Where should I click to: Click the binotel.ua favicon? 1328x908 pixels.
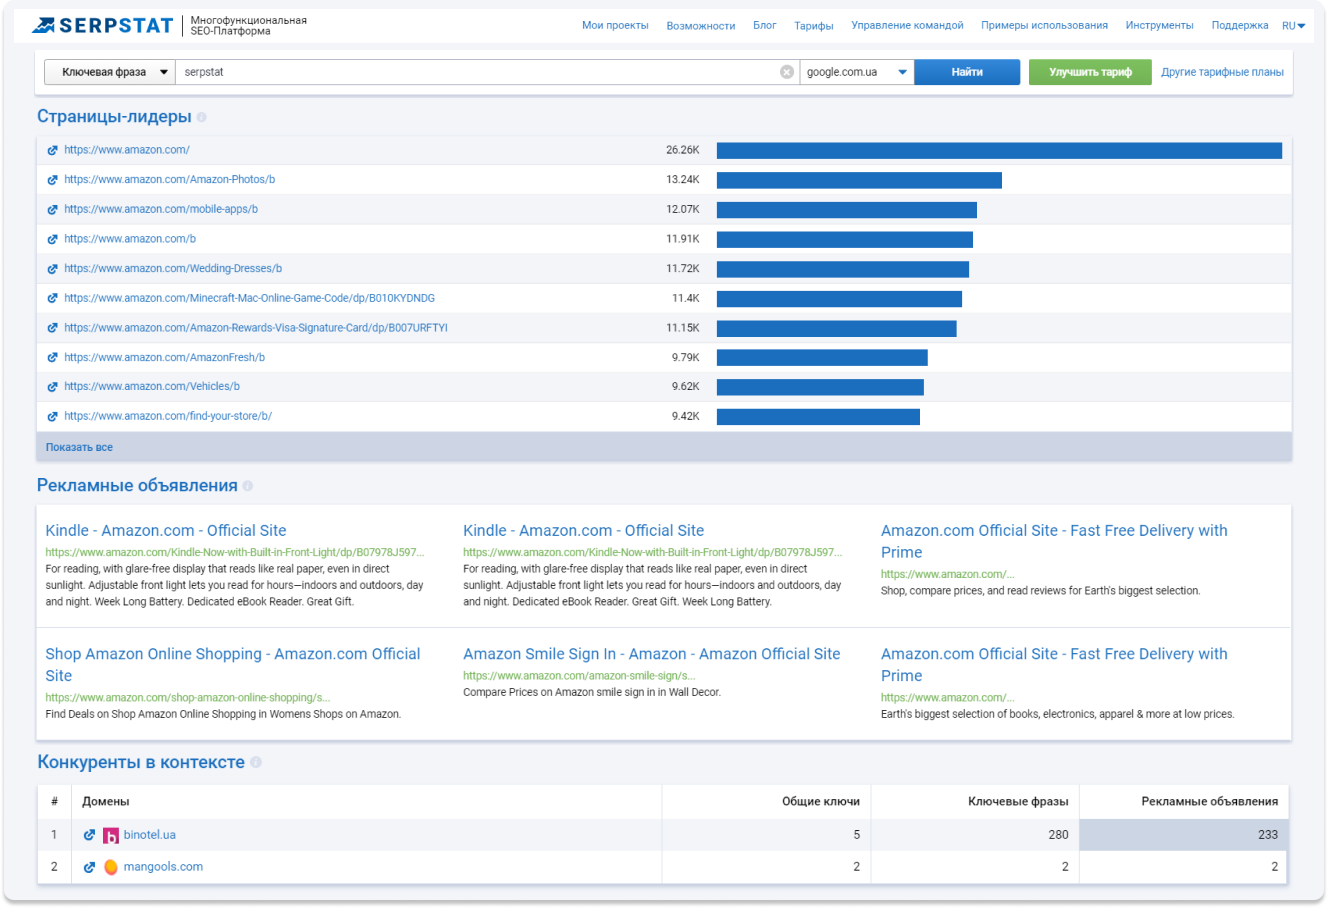point(111,835)
